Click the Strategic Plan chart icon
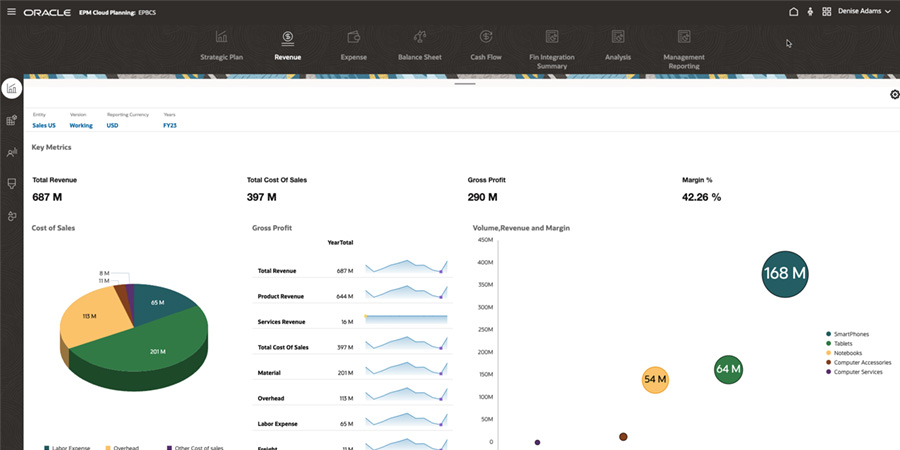Image resolution: width=900 pixels, height=450 pixels. tap(222, 37)
